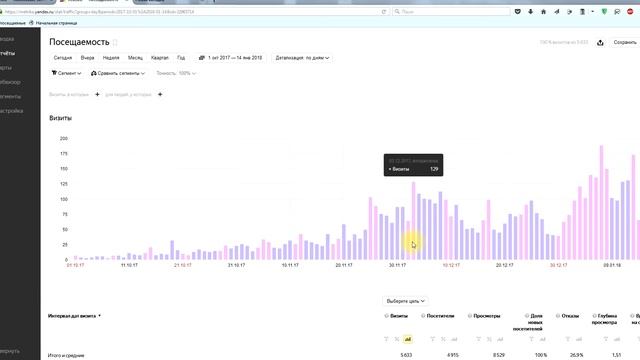The width and height of the screenshot is (640, 360).
Task: Open the Точность 100% dropdown
Action: (176, 73)
